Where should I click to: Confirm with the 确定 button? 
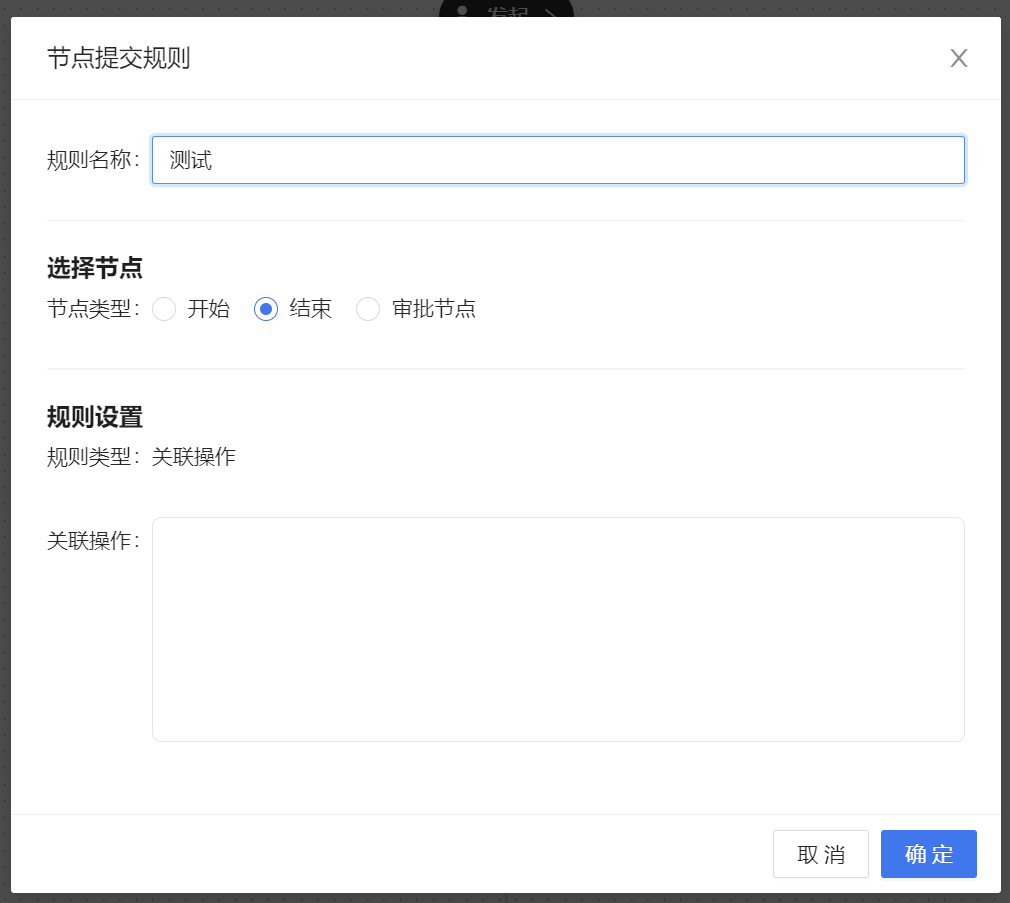pyautogui.click(x=929, y=854)
